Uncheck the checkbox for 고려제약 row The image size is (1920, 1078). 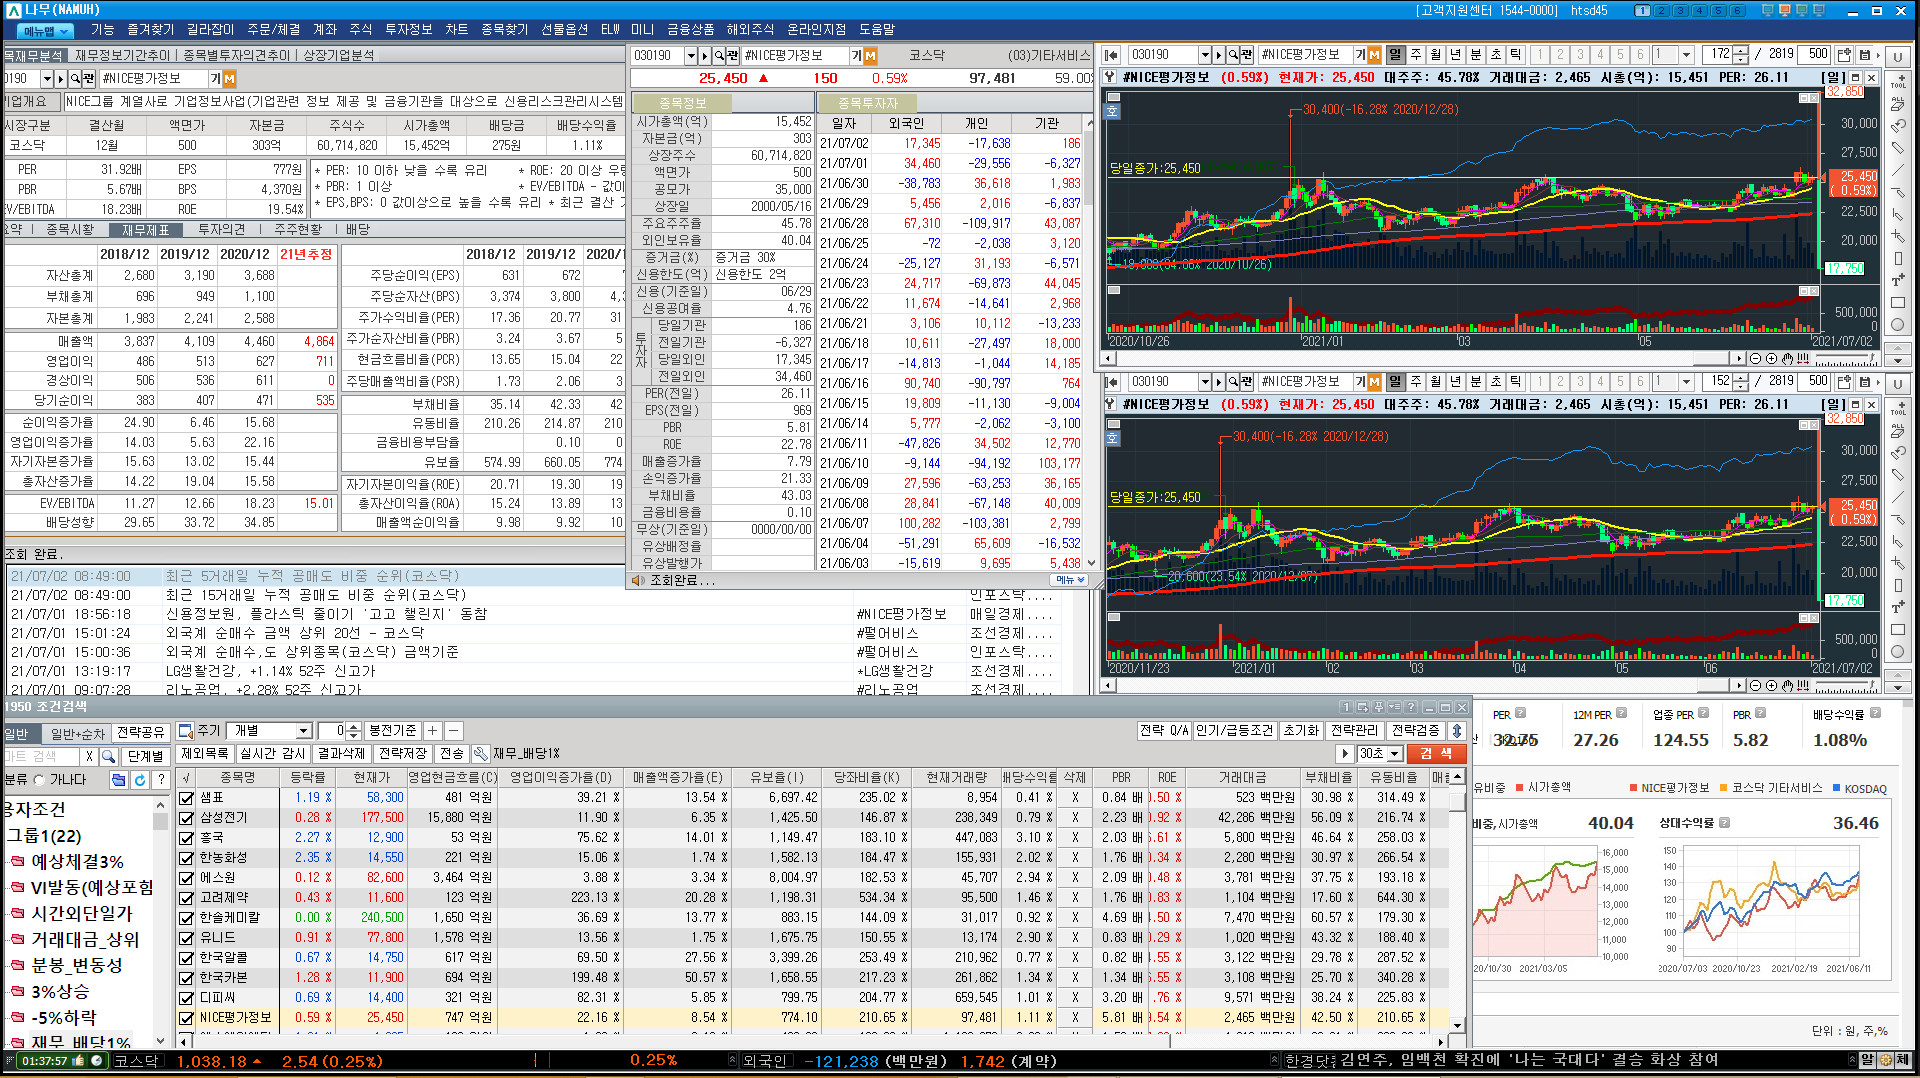pos(186,898)
